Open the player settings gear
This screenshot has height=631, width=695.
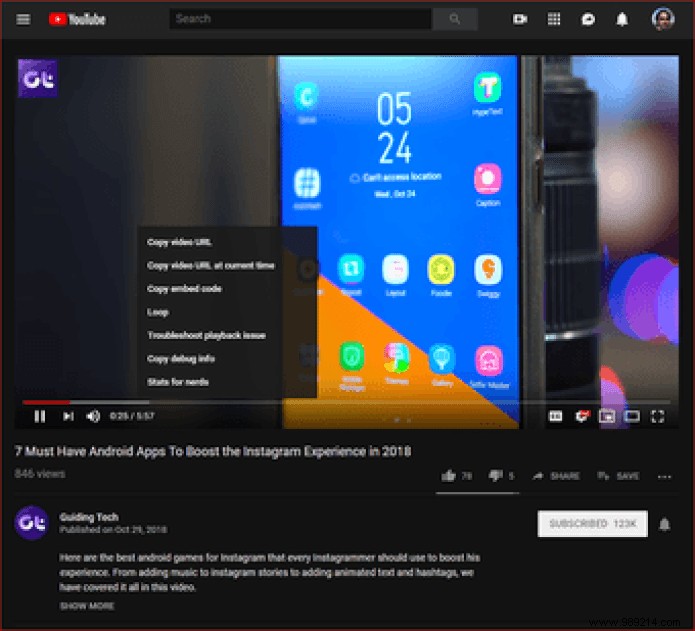(582, 416)
